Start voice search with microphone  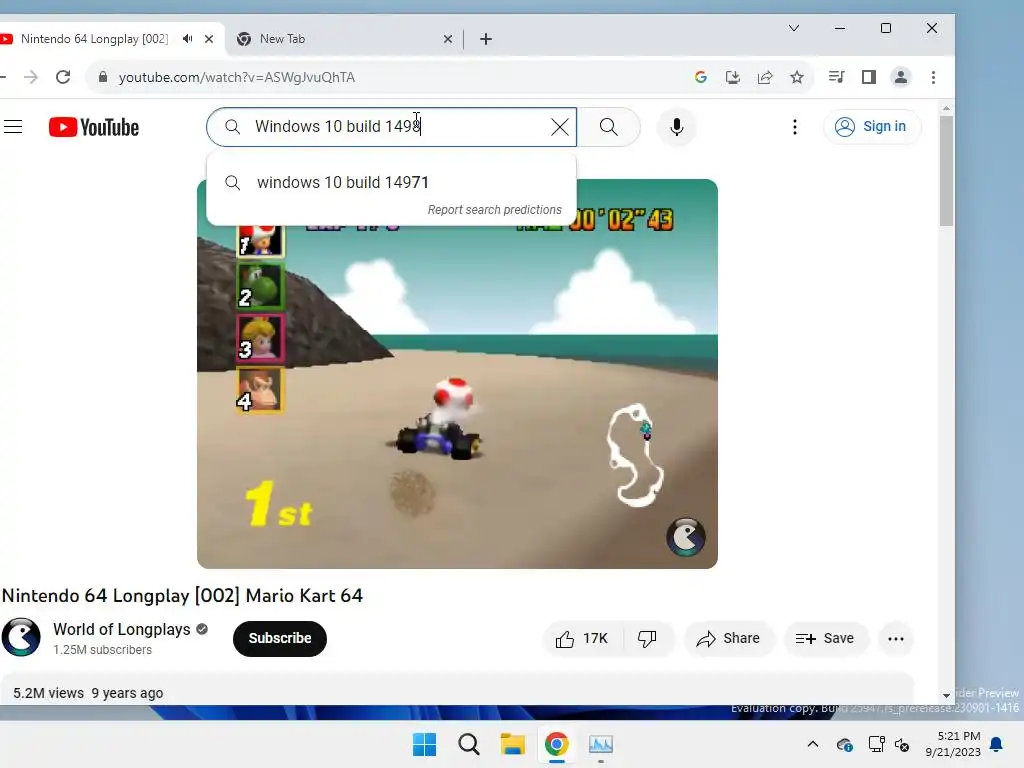[677, 127]
